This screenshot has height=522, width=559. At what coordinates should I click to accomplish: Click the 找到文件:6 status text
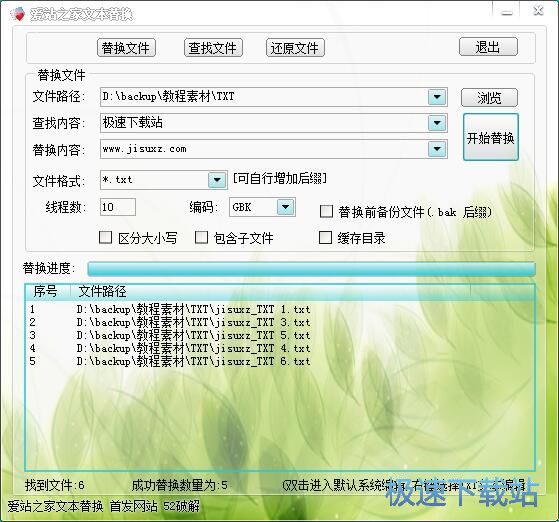(x=55, y=485)
